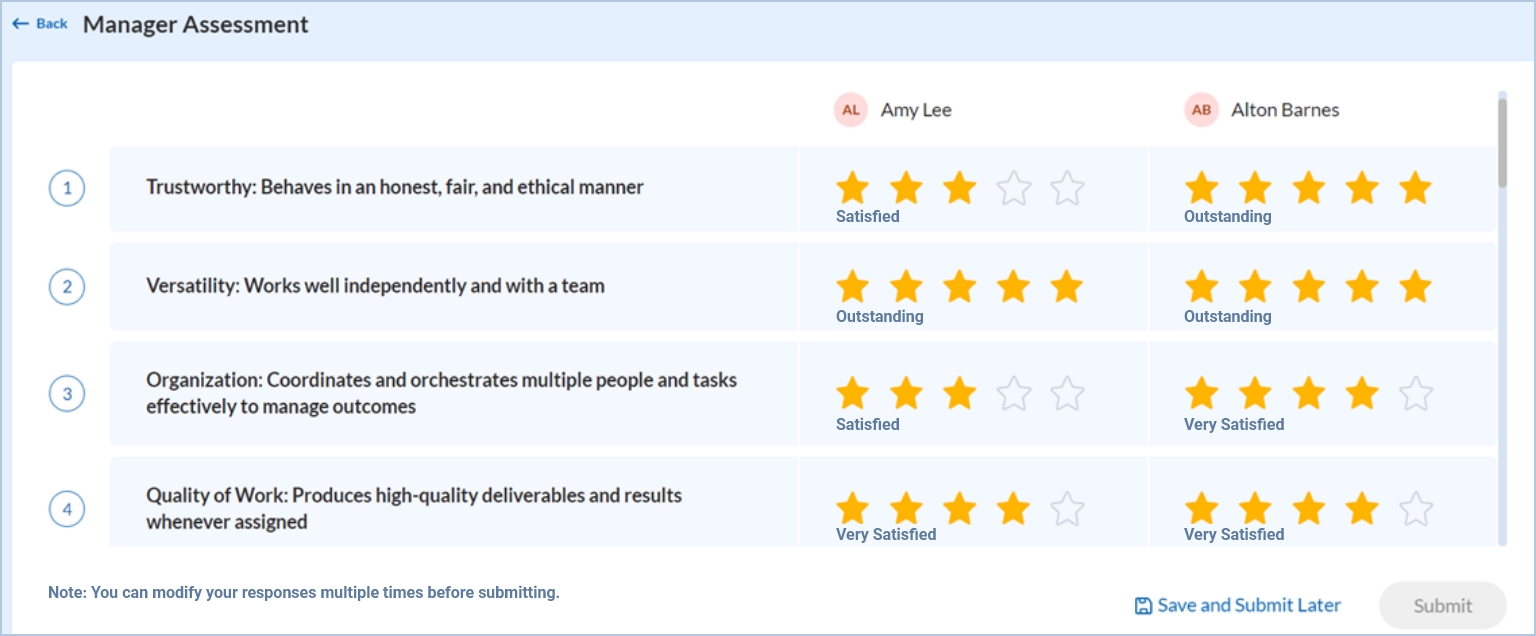Viewport: 1536px width, 636px height.
Task: Click Save and Submit Later link
Action: click(x=1249, y=605)
